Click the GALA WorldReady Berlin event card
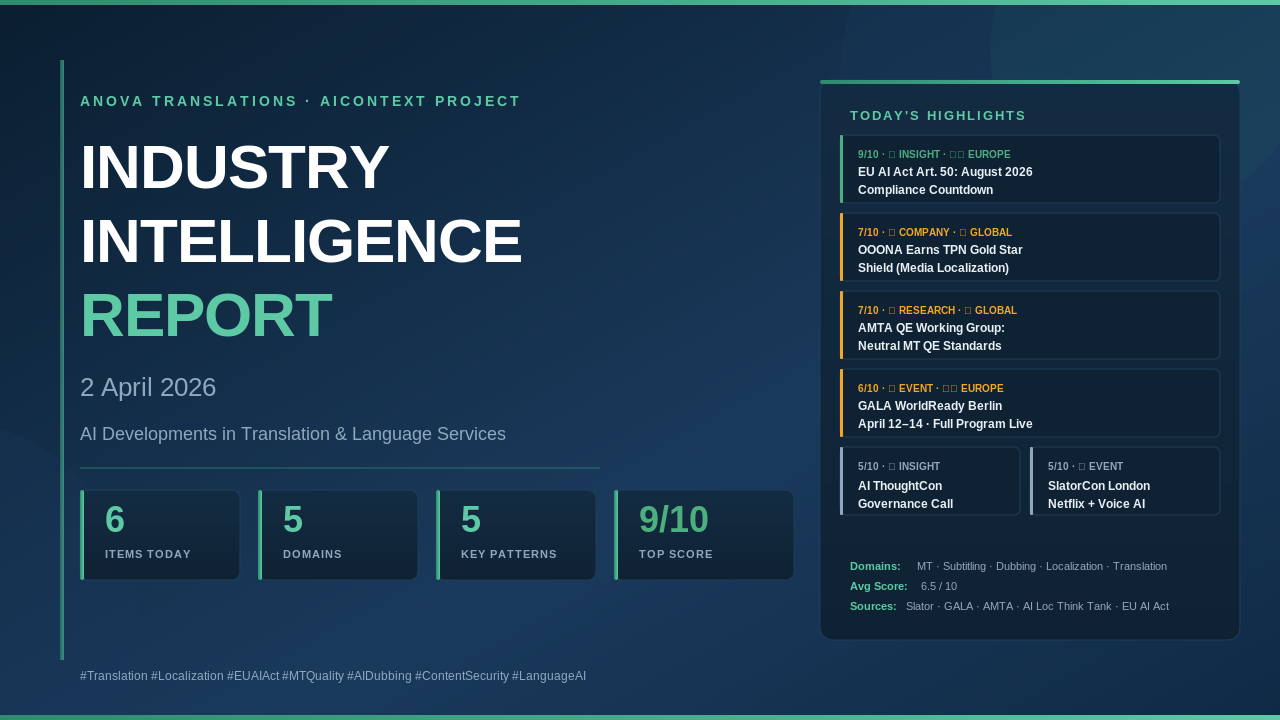 coord(1030,403)
